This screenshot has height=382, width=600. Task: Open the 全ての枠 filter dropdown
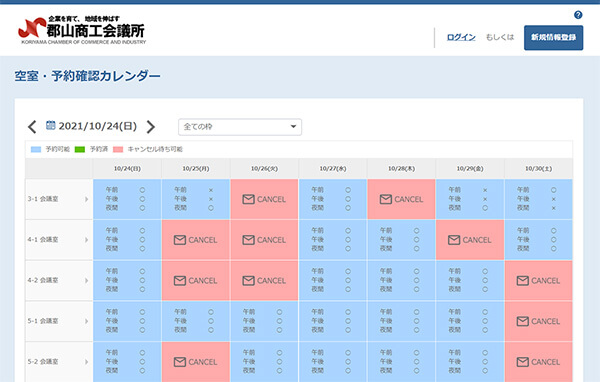[240, 127]
